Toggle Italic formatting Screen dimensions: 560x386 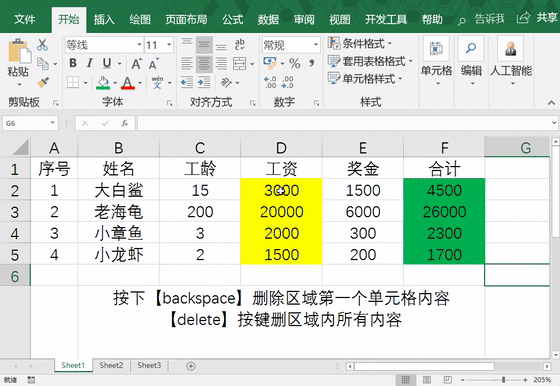90,63
